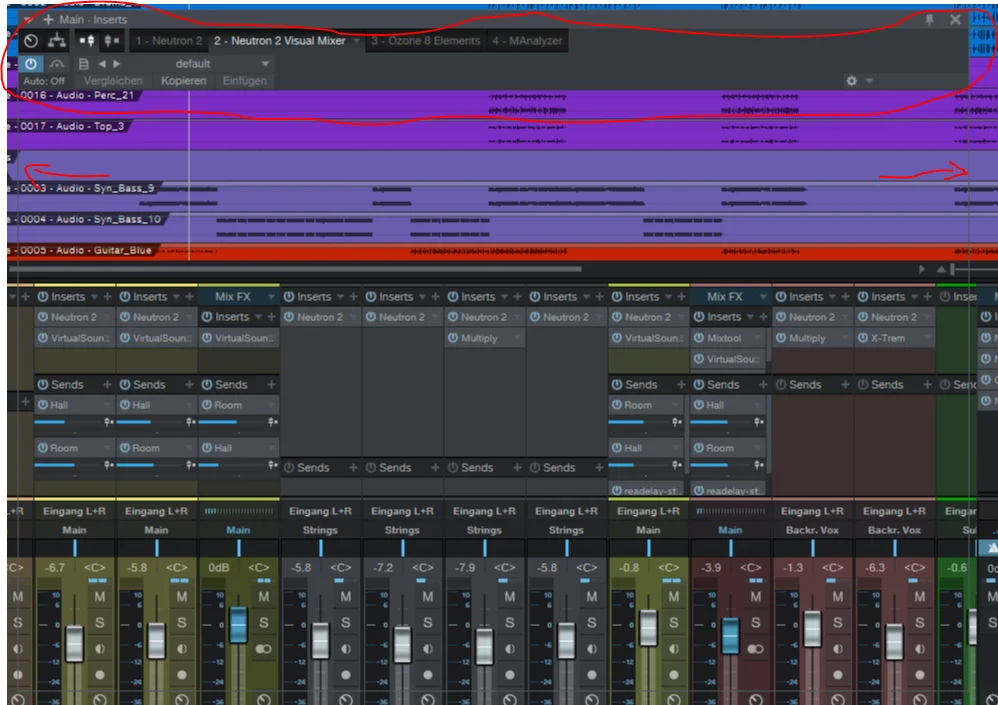The width and height of the screenshot is (998, 705).
Task: Click the record arm dot on the -7.9 channel
Action: pyautogui.click(x=510, y=674)
